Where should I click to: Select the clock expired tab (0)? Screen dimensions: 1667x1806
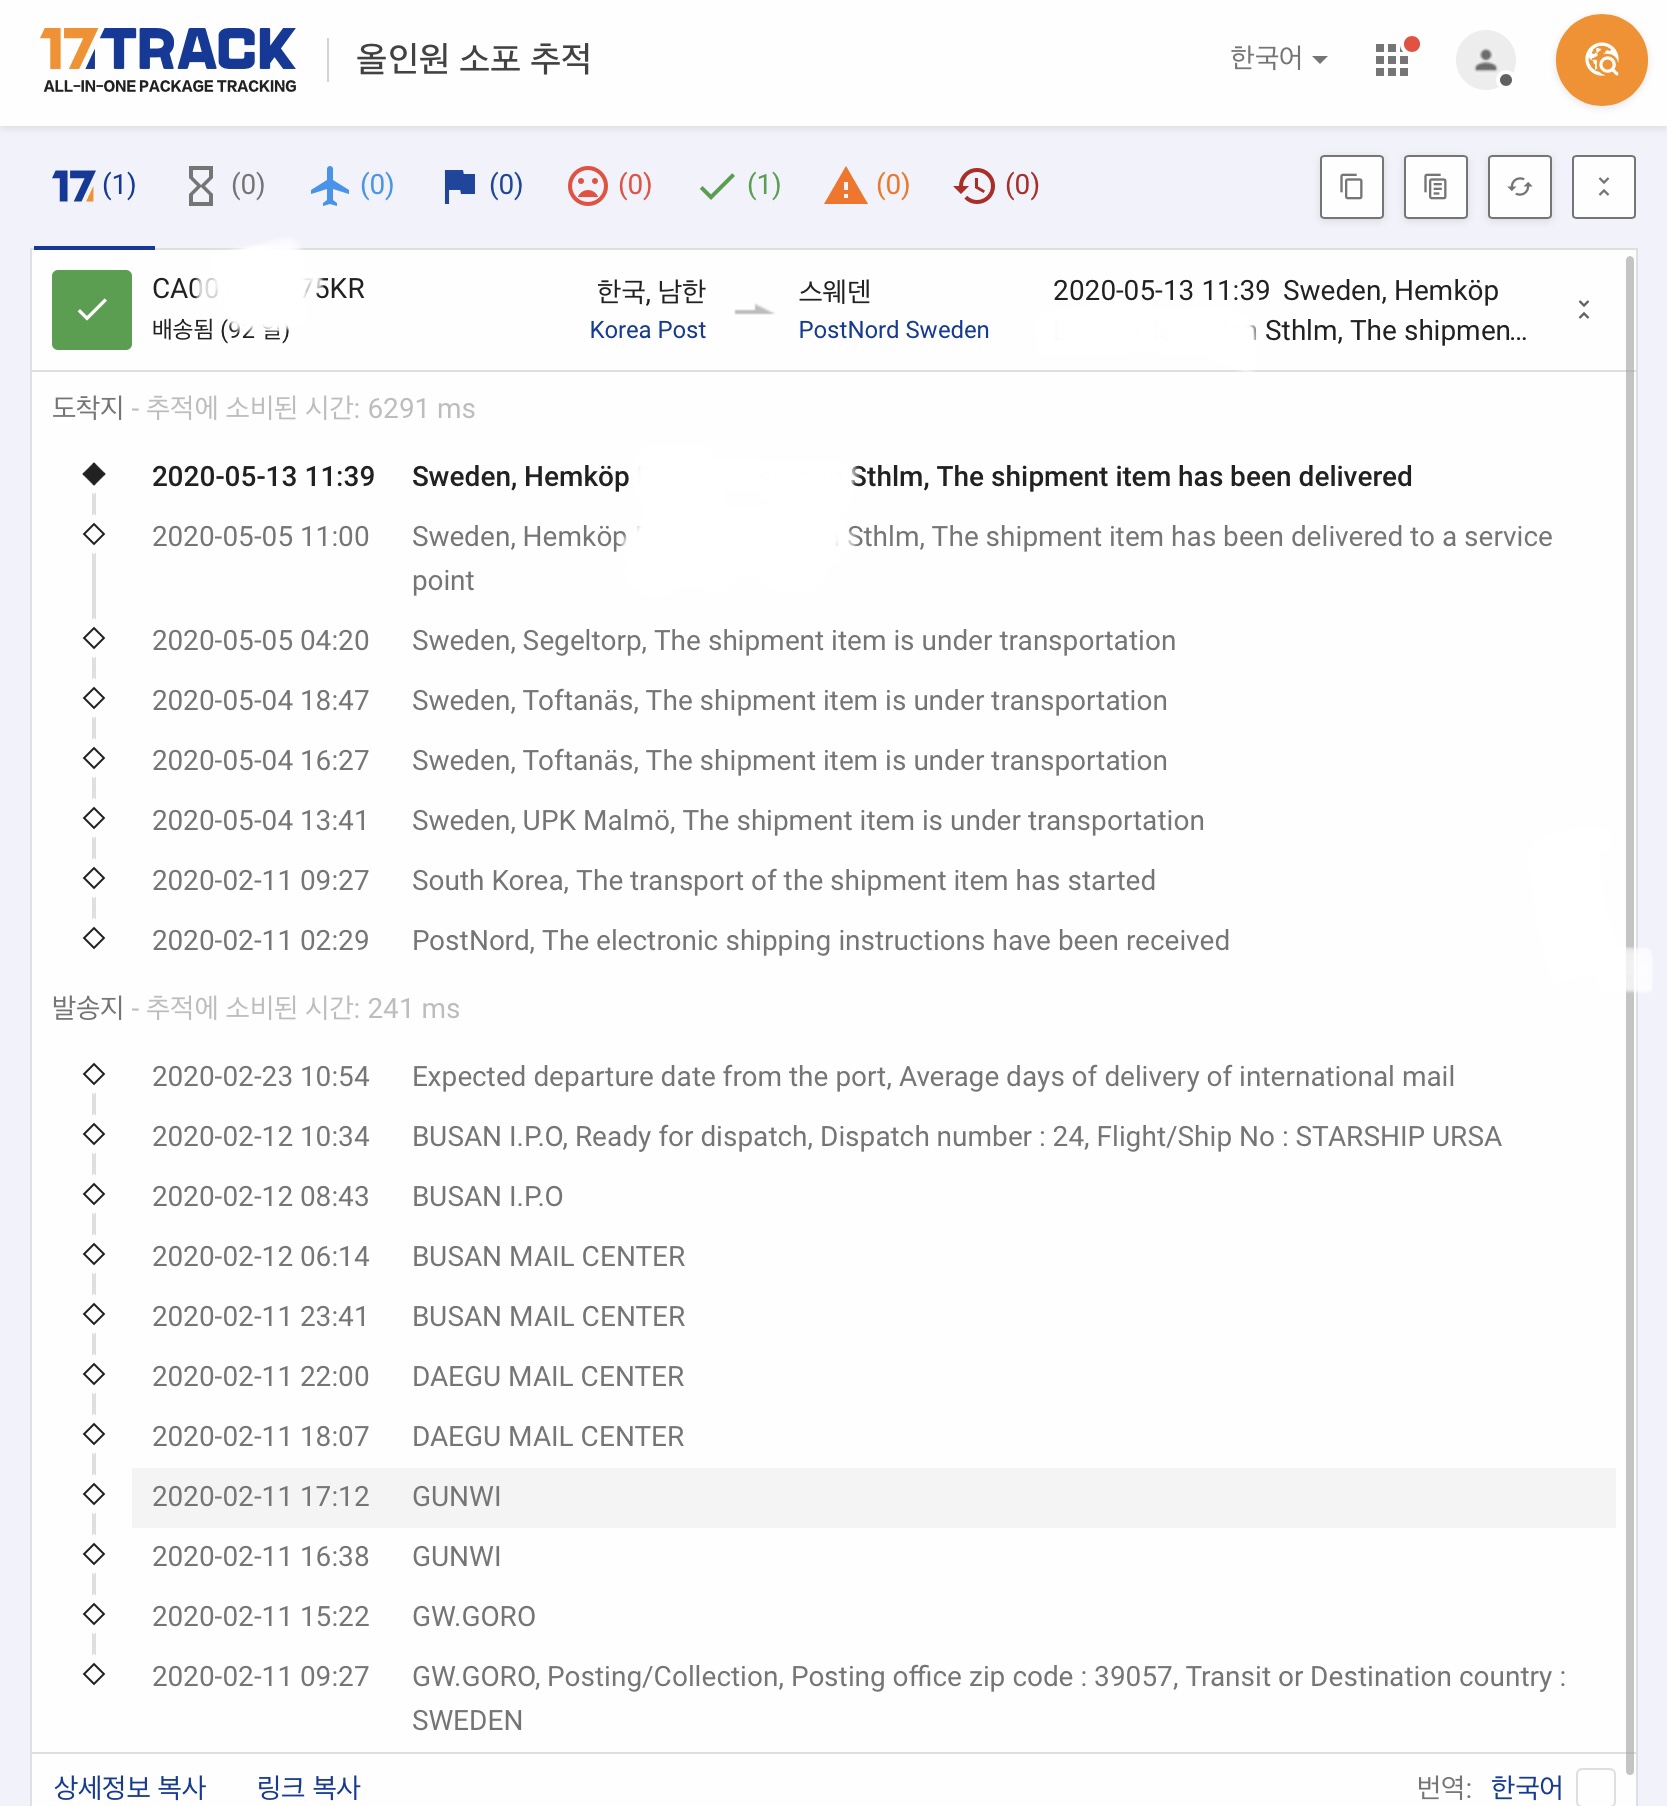[997, 186]
